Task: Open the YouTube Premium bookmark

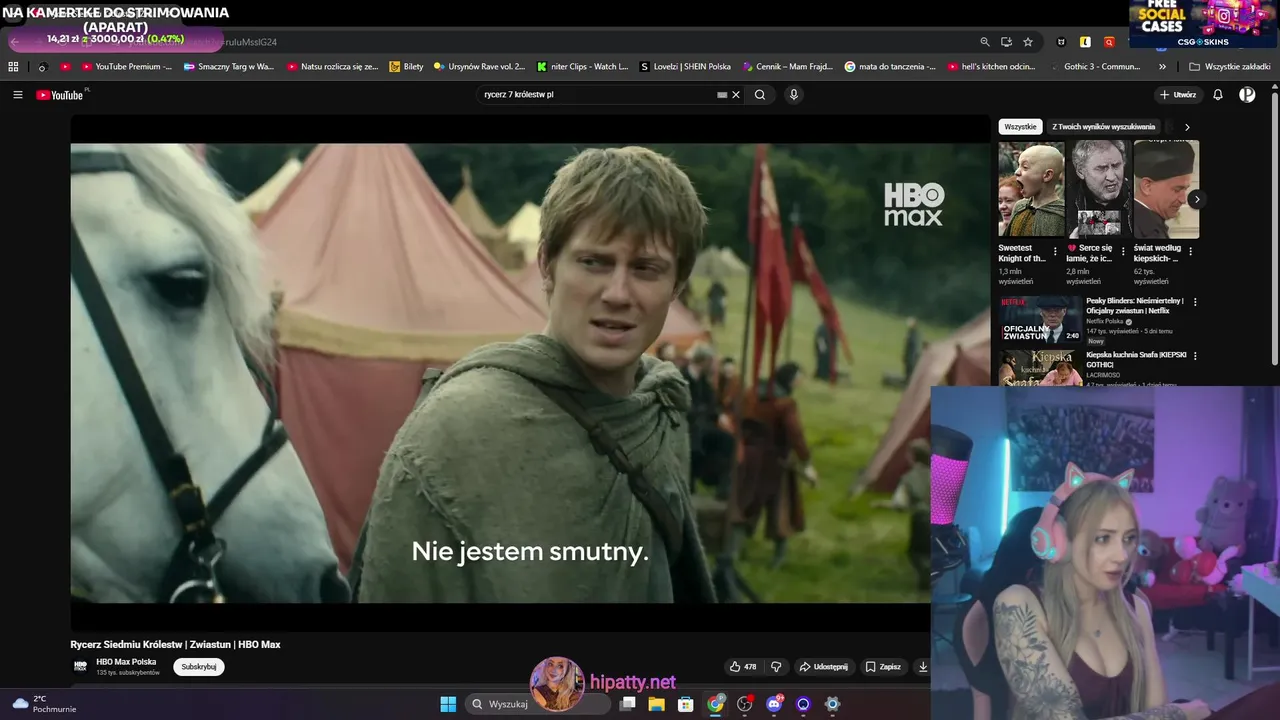Action: [x=127, y=67]
